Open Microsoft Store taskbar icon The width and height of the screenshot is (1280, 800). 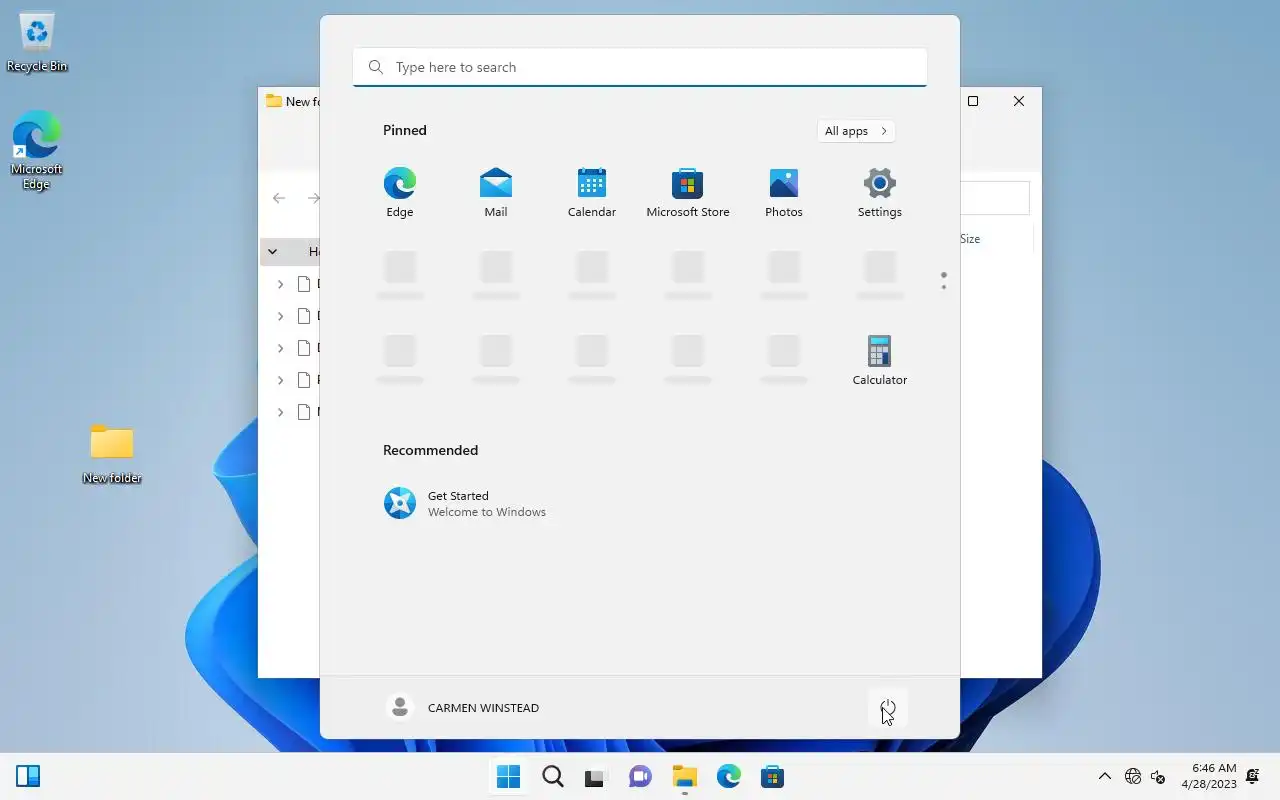click(772, 776)
